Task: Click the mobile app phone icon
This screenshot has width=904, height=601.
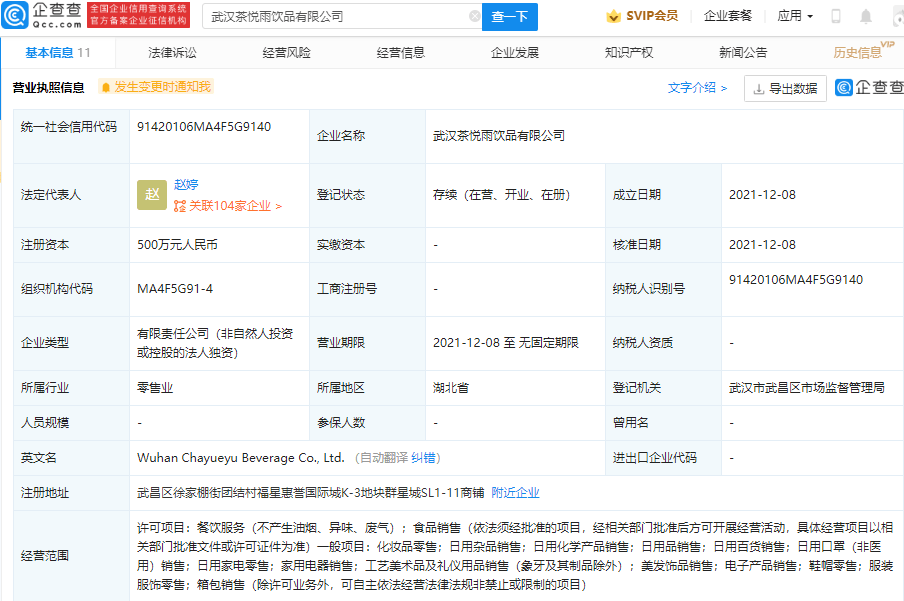Action: coord(835,16)
